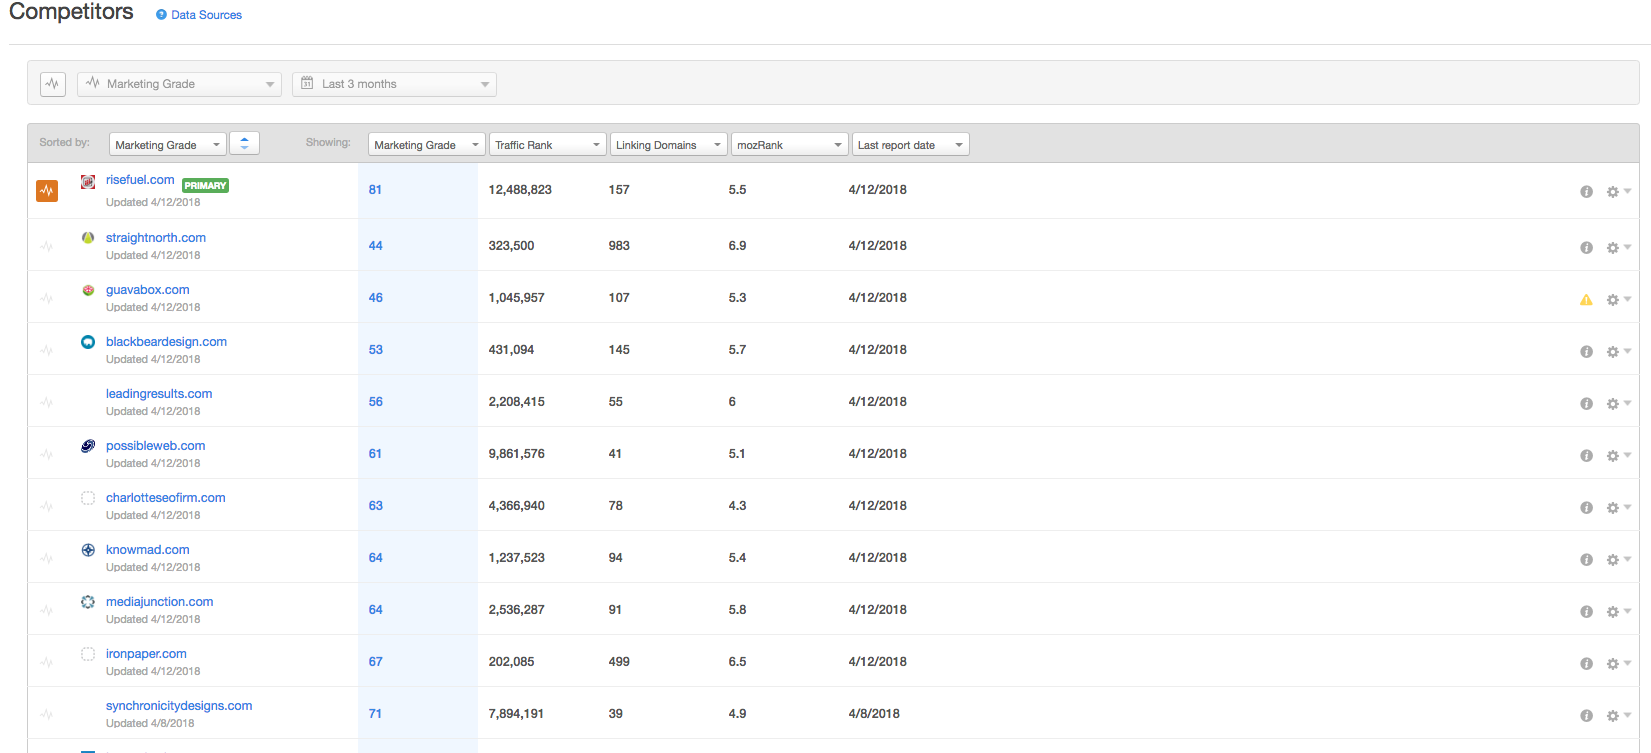Toggle chart line for guavabox.com

coord(47,299)
